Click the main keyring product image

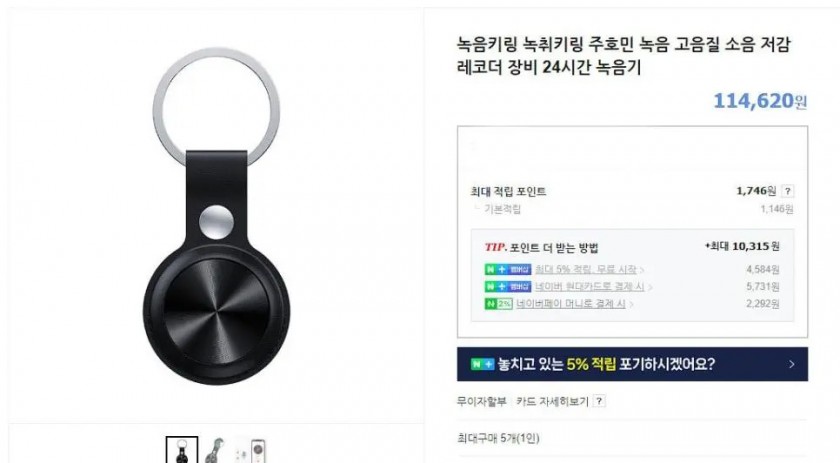(x=216, y=216)
